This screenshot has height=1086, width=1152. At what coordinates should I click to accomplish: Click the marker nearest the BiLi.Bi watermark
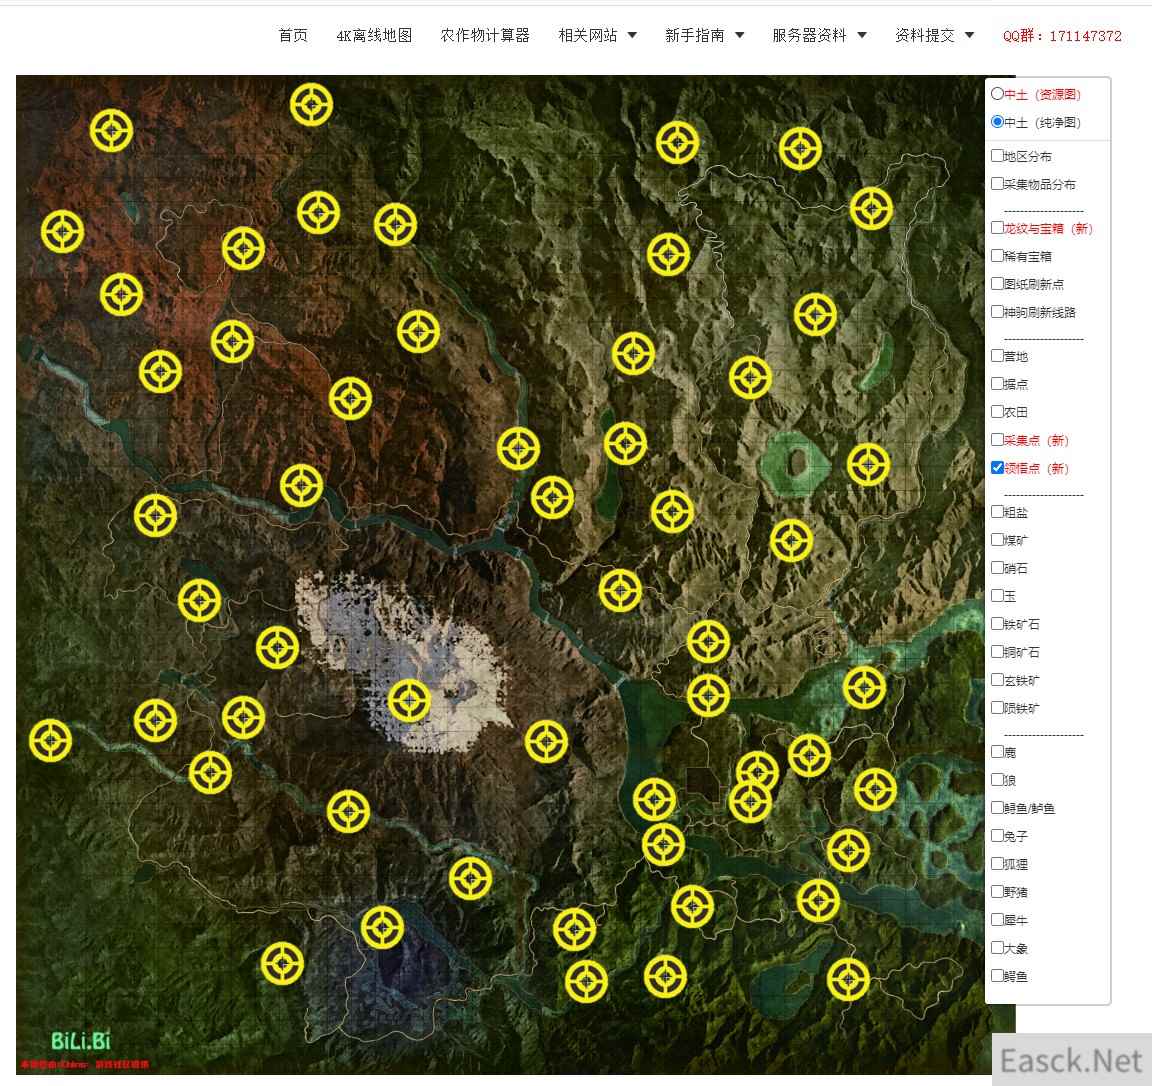point(282,964)
